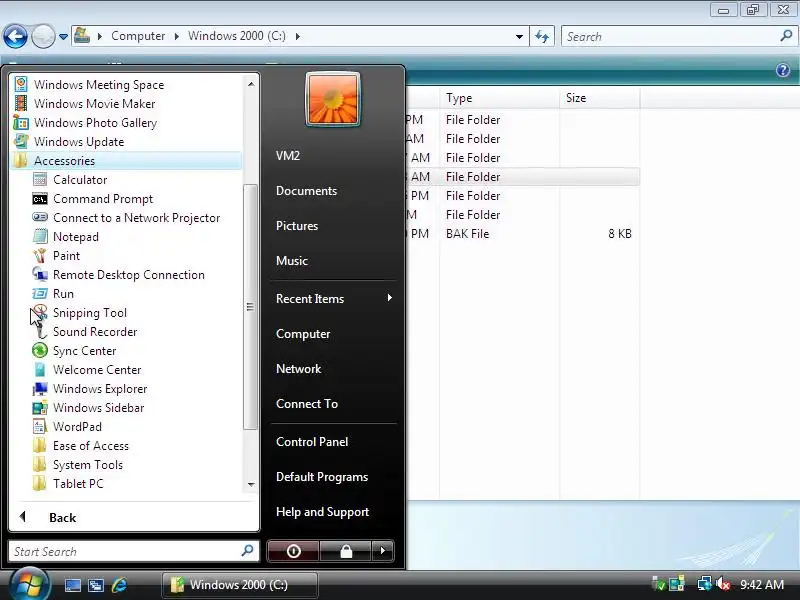Image resolution: width=800 pixels, height=600 pixels.
Task: Open Documents from Start menu
Action: click(x=306, y=191)
